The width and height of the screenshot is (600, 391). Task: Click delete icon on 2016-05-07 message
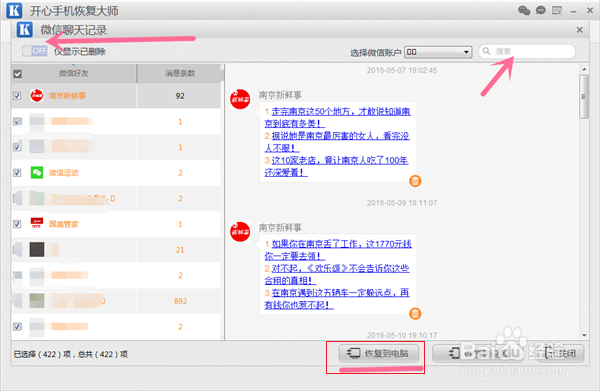[415, 181]
